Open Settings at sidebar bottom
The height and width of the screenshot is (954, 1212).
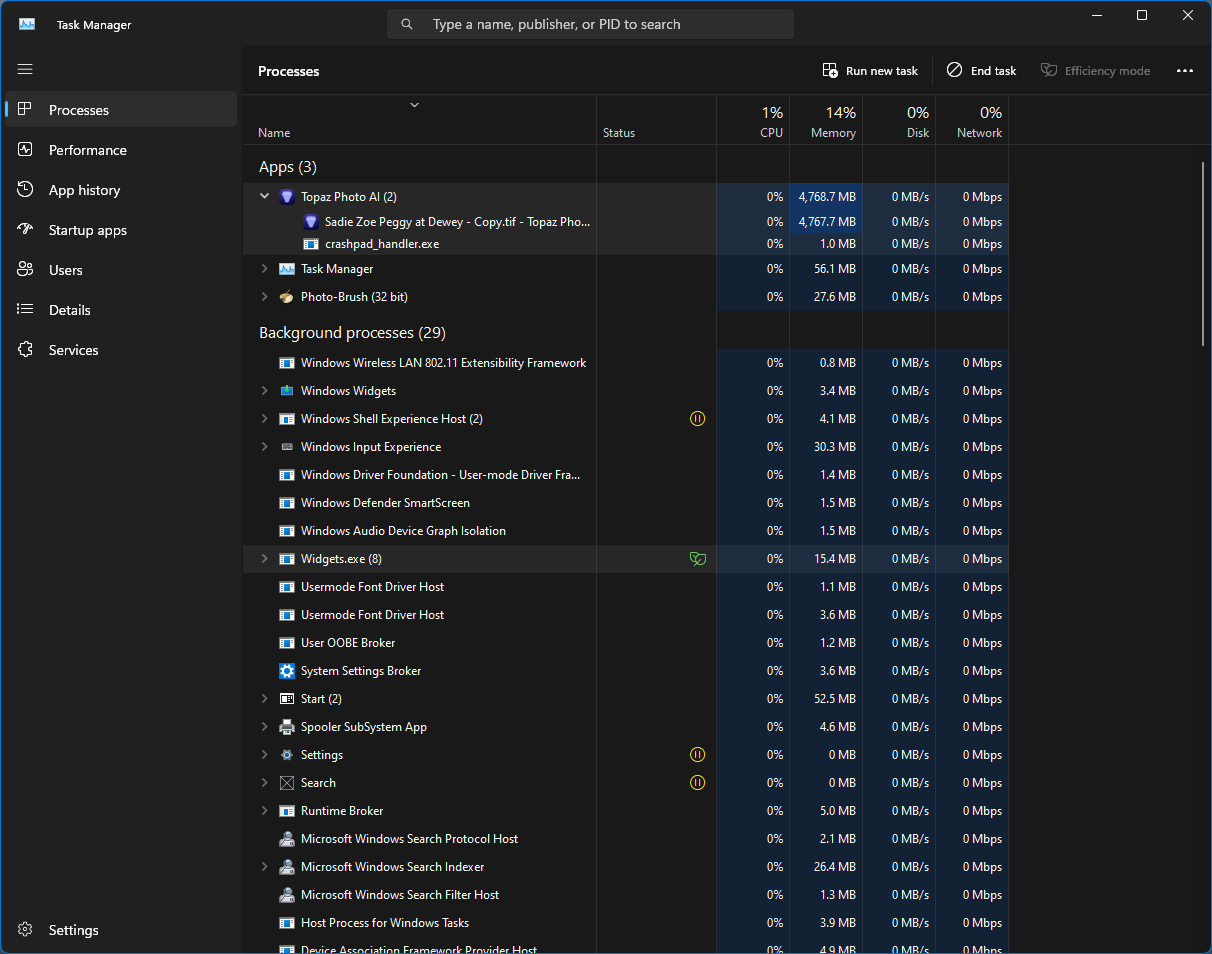(121, 930)
